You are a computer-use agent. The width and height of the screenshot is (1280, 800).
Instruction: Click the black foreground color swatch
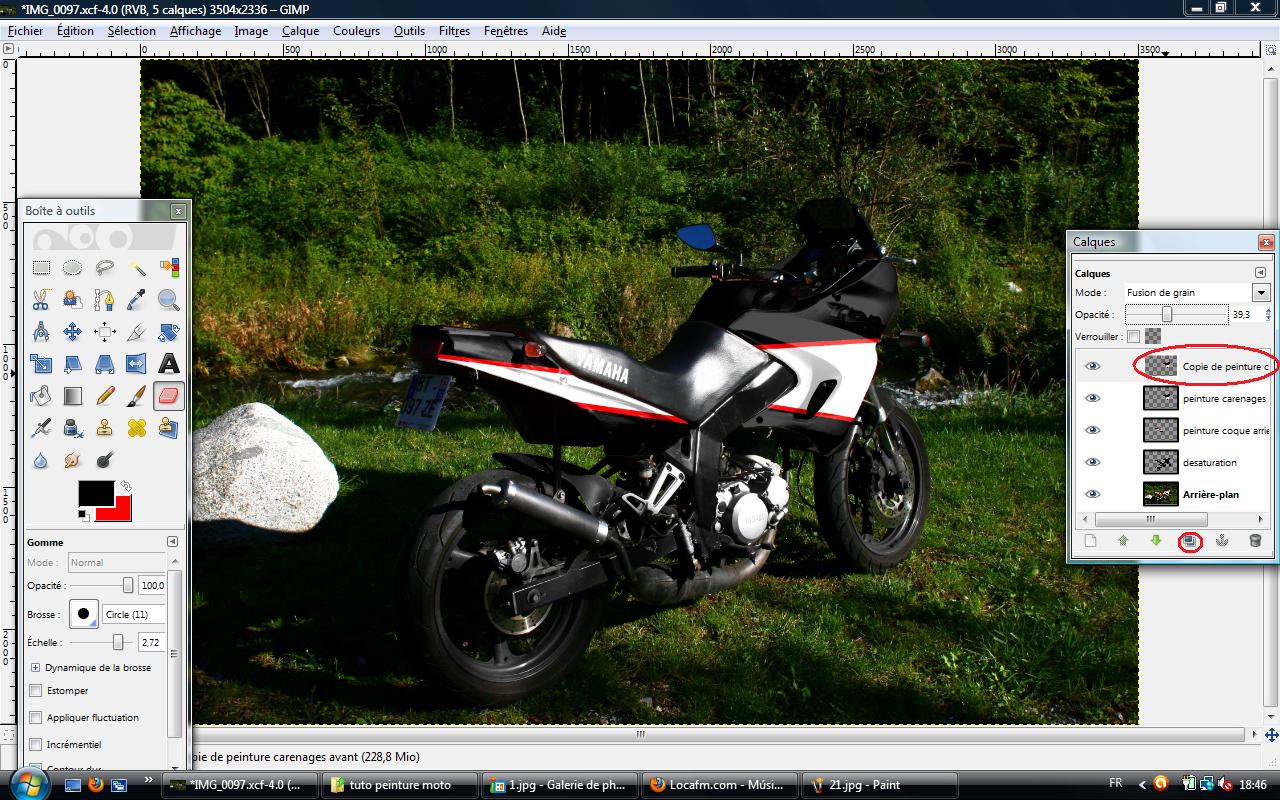pos(96,493)
